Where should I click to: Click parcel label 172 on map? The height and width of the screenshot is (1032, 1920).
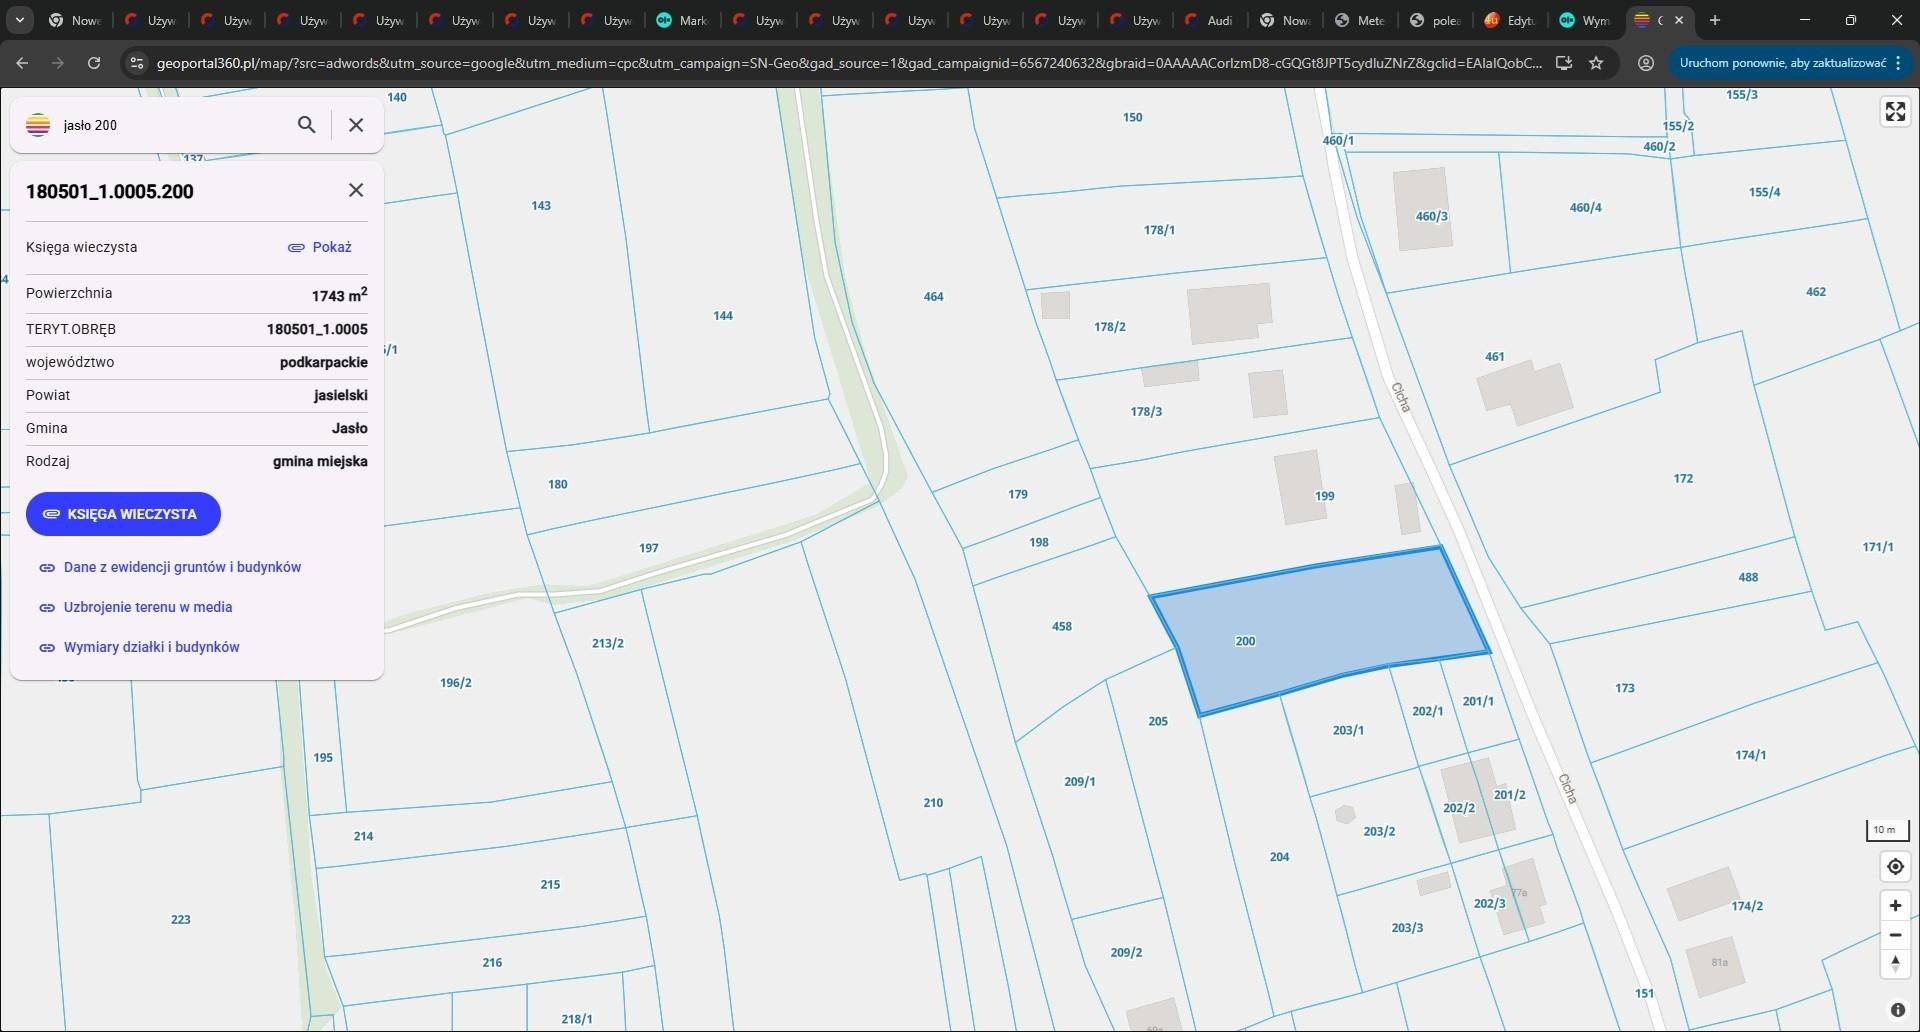coord(1683,479)
